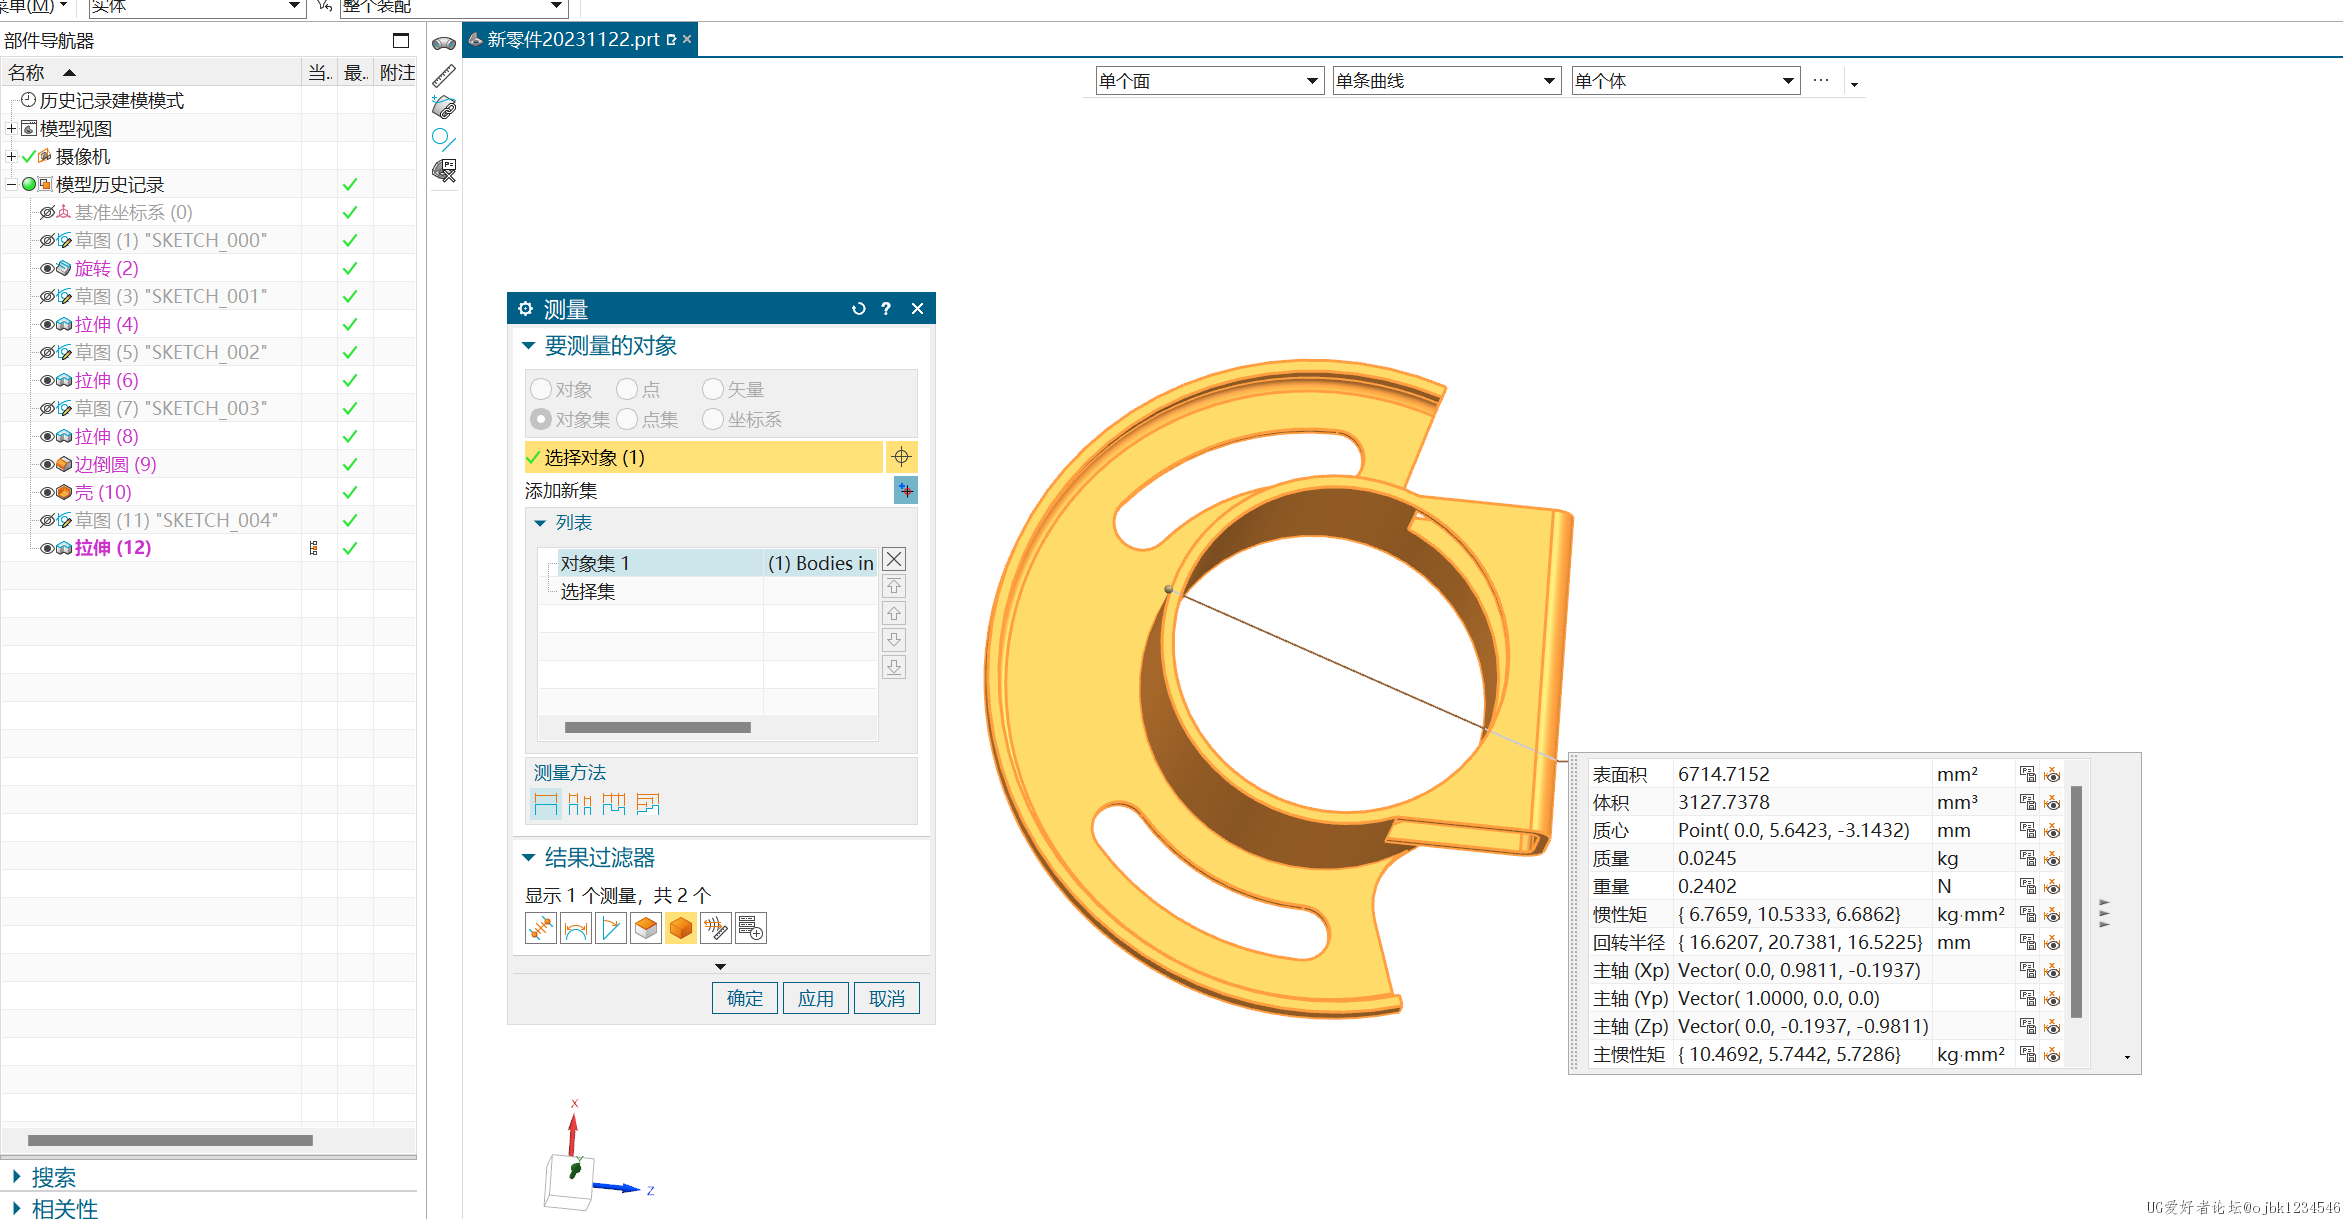Reset the Measure dialog with refresh icon
The image size is (2343, 1219).
(x=858, y=309)
